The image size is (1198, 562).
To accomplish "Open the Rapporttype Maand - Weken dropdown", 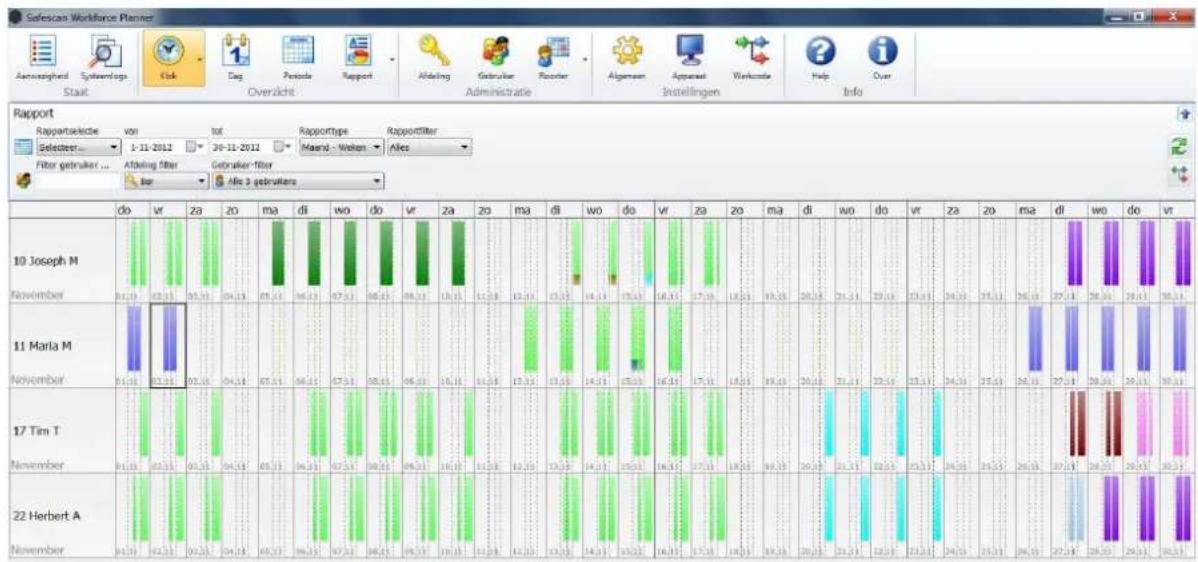I will [342, 147].
